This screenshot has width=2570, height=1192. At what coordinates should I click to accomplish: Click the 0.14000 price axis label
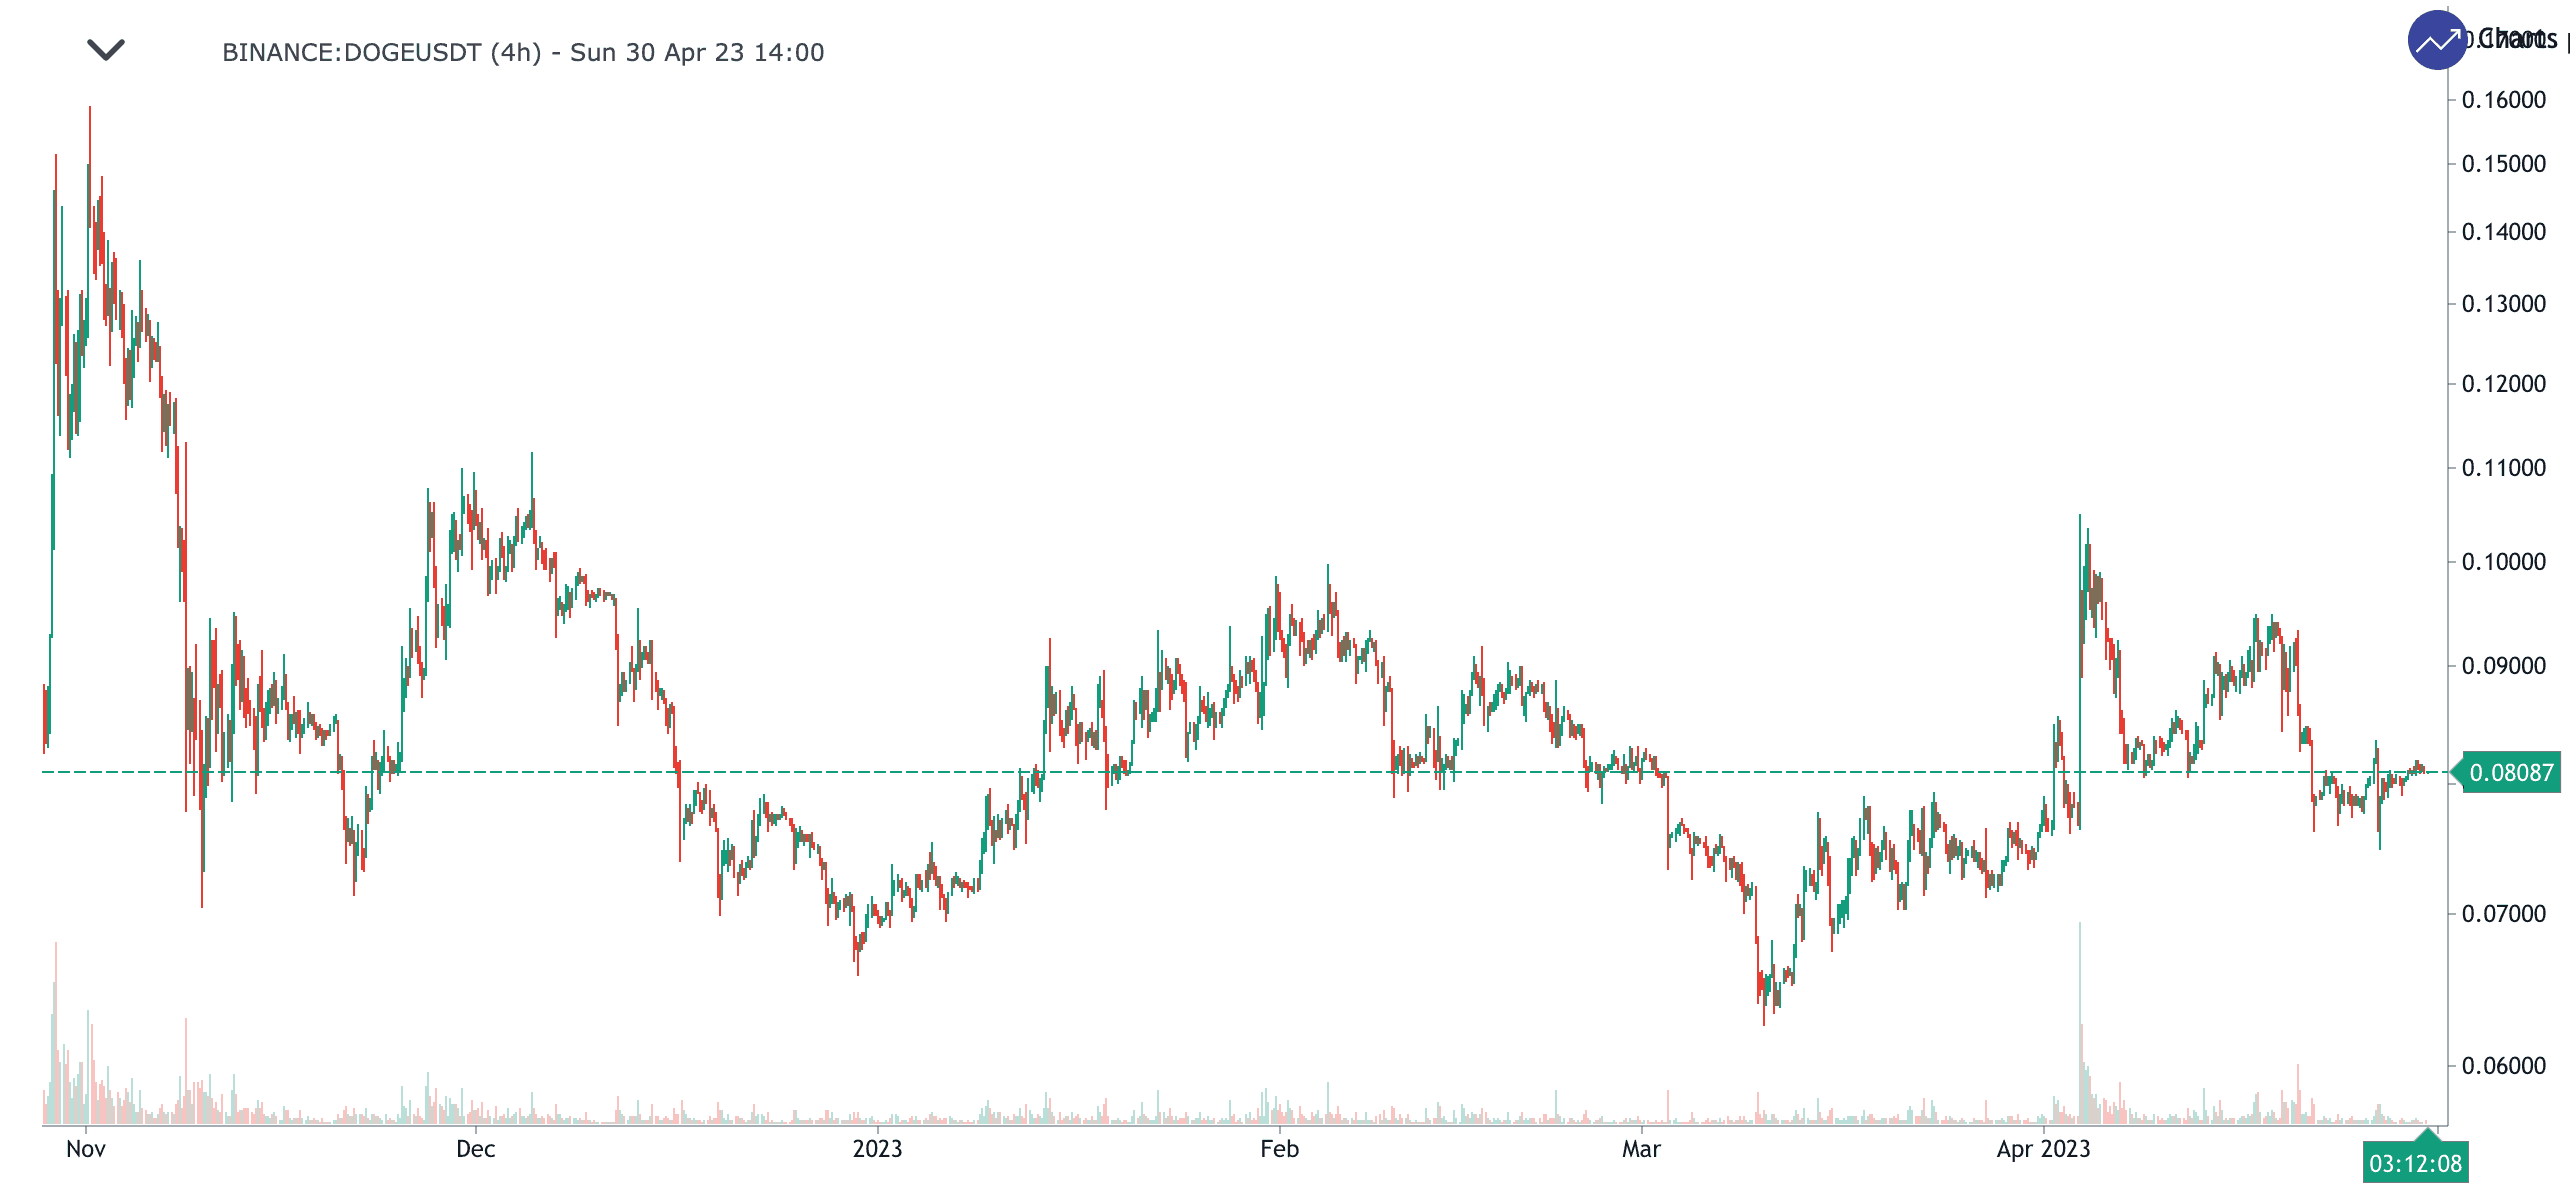point(2504,232)
